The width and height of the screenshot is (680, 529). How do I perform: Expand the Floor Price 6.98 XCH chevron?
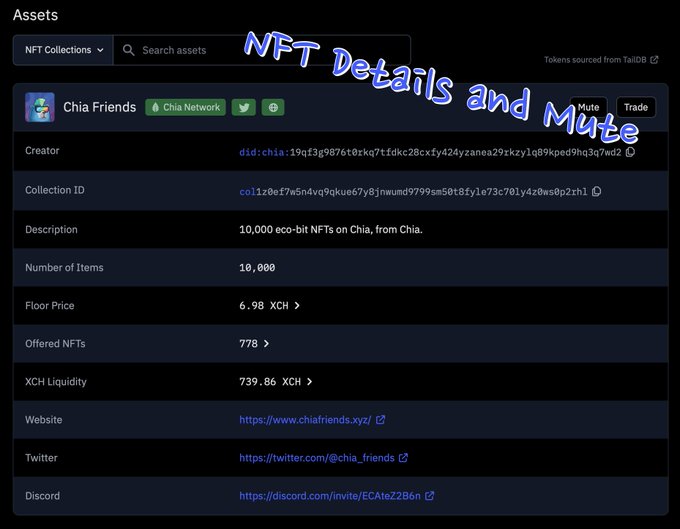(x=297, y=306)
